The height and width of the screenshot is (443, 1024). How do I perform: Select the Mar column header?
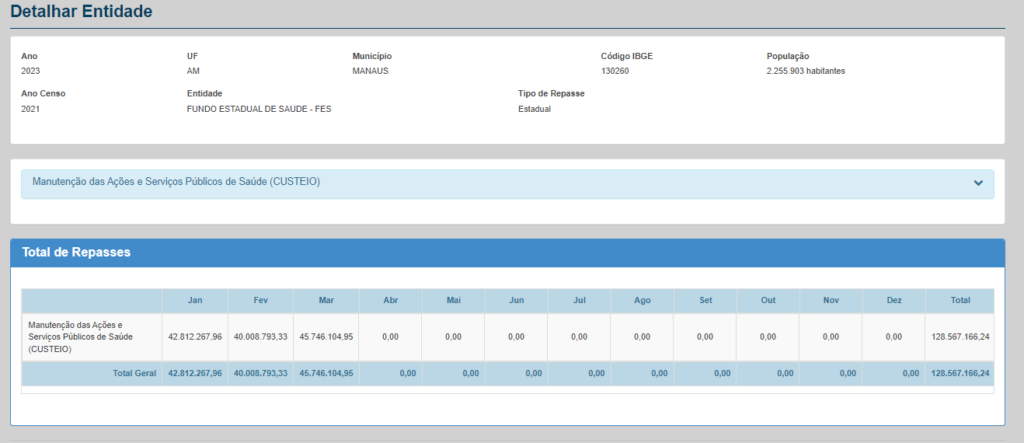click(326, 300)
